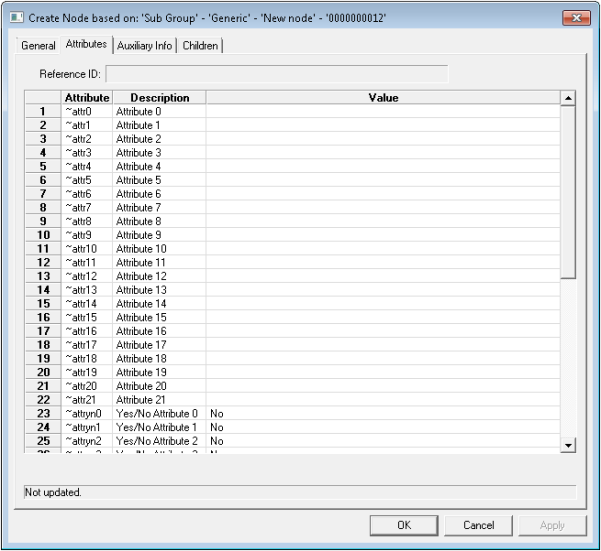Click the ~attr13 attribute cell
The height and width of the screenshot is (551, 601).
pos(87,290)
